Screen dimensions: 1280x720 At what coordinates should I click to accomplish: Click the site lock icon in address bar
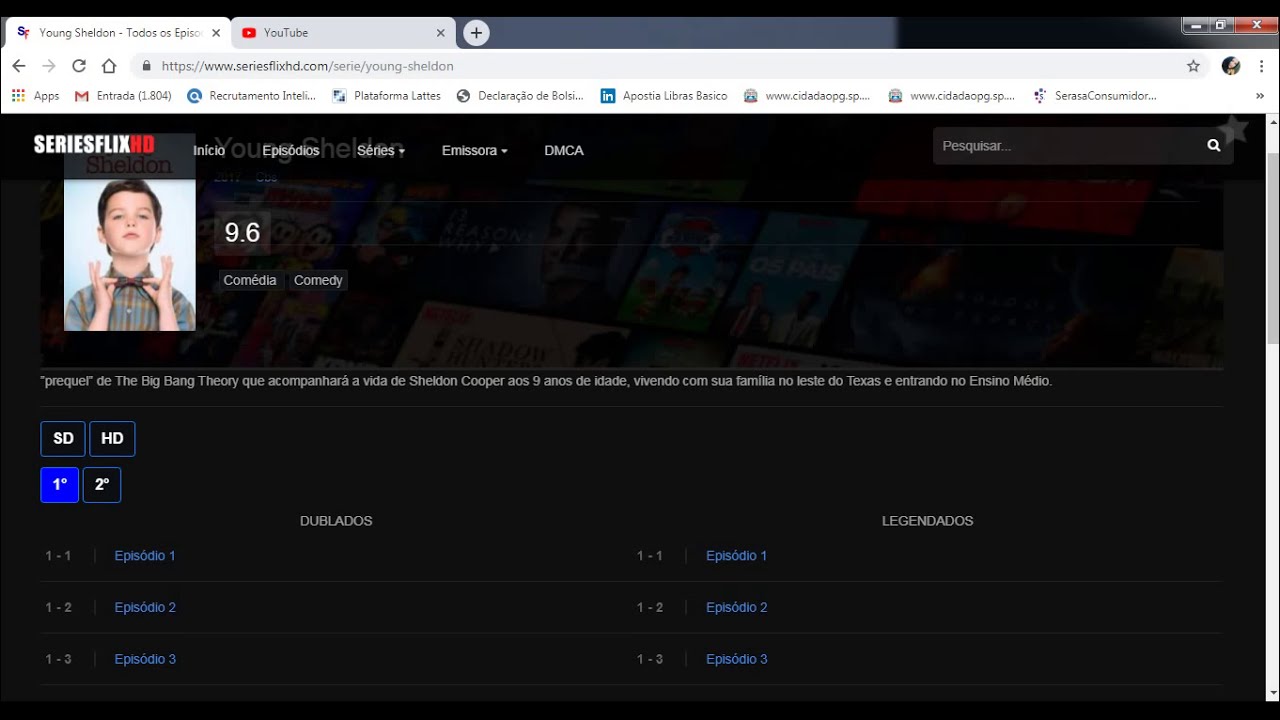(x=146, y=66)
